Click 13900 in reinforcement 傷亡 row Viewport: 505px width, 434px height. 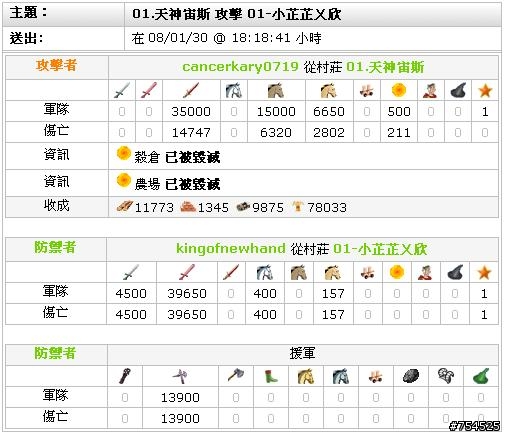pos(180,418)
